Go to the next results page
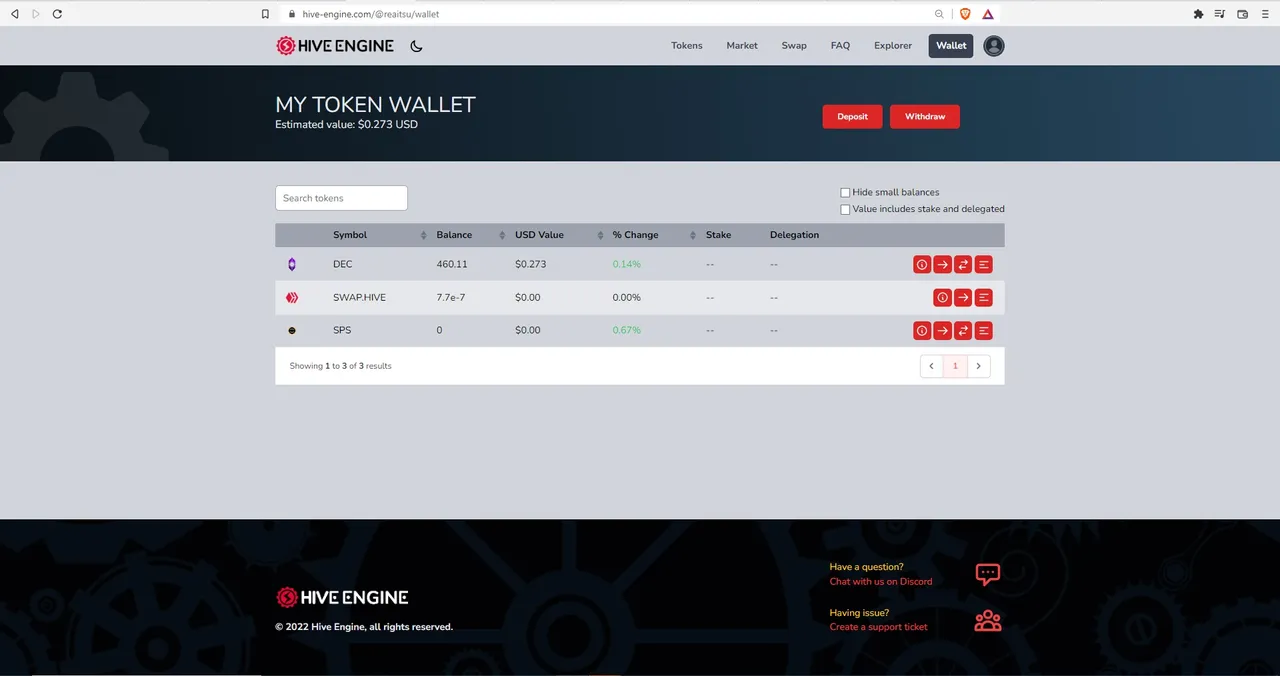This screenshot has height=676, width=1280. click(x=978, y=366)
